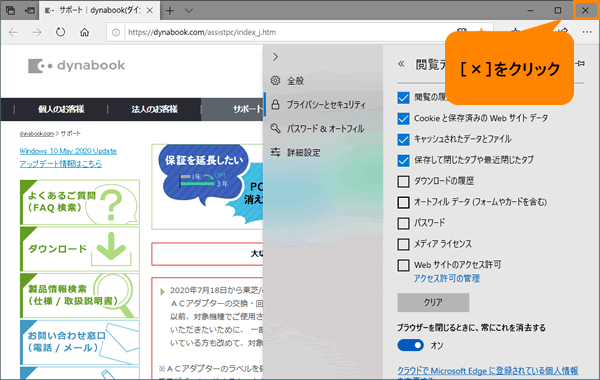Go to the home page icon
The height and width of the screenshot is (380, 600).
pyautogui.click(x=85, y=33)
